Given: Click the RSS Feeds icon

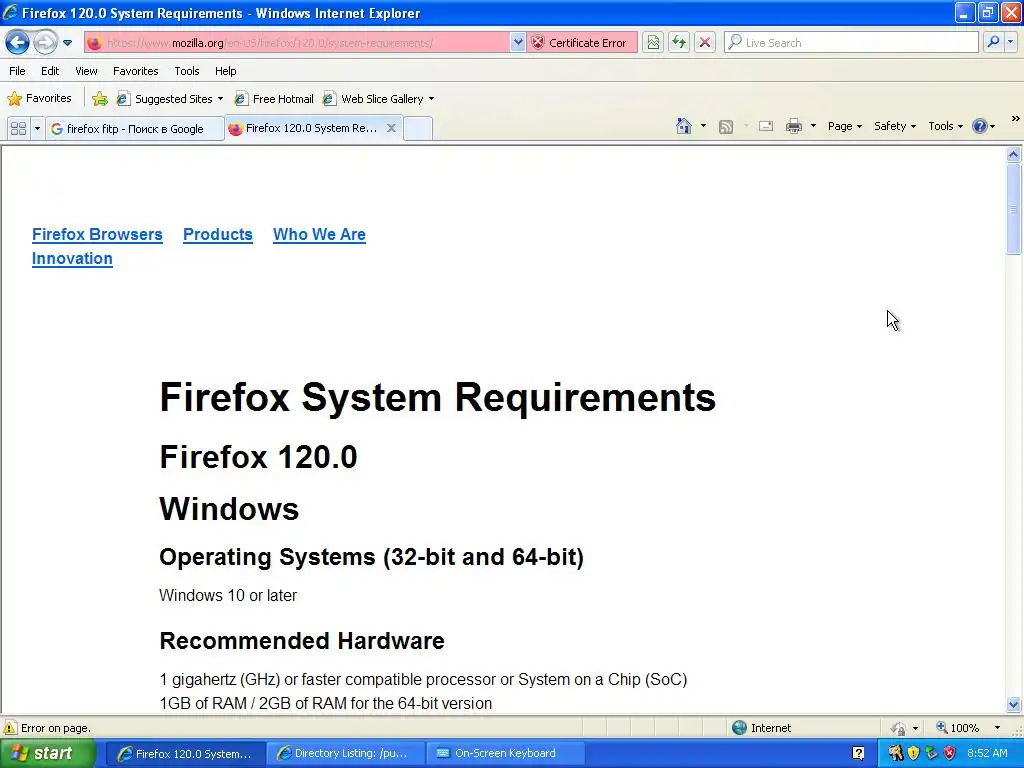Looking at the screenshot, I should pyautogui.click(x=726, y=127).
